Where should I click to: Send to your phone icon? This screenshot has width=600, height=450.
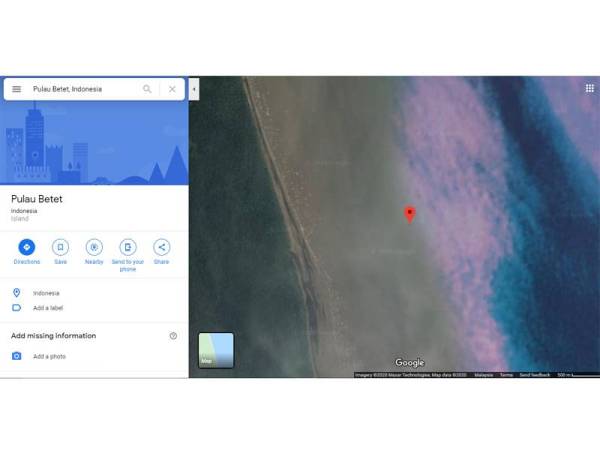click(128, 247)
